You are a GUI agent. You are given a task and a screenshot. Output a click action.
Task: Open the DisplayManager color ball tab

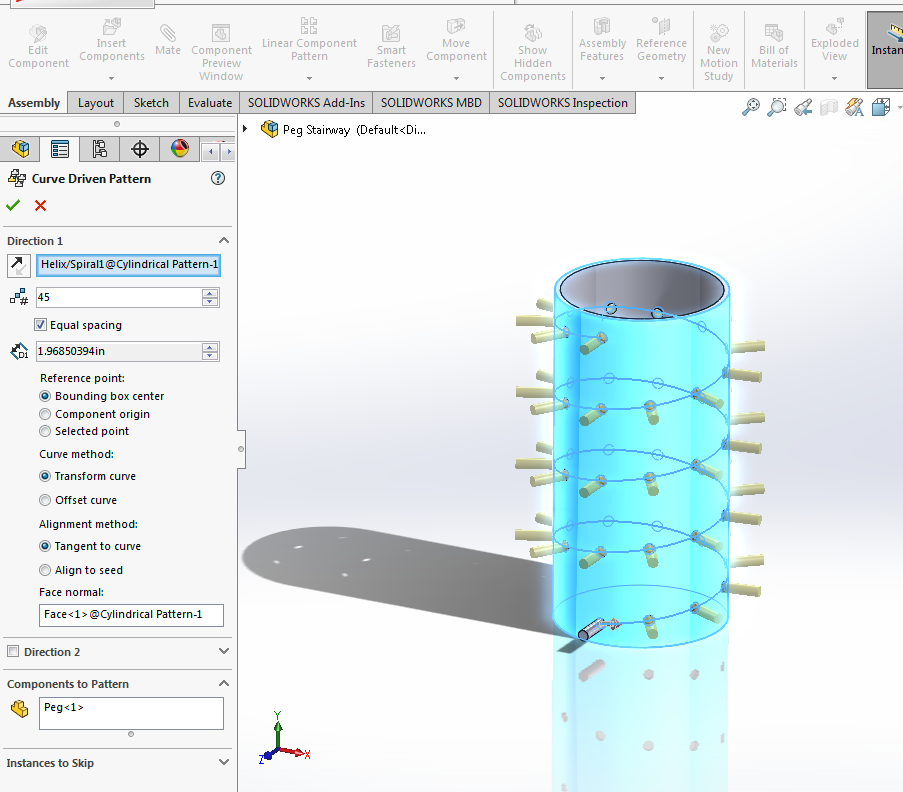tap(180, 149)
